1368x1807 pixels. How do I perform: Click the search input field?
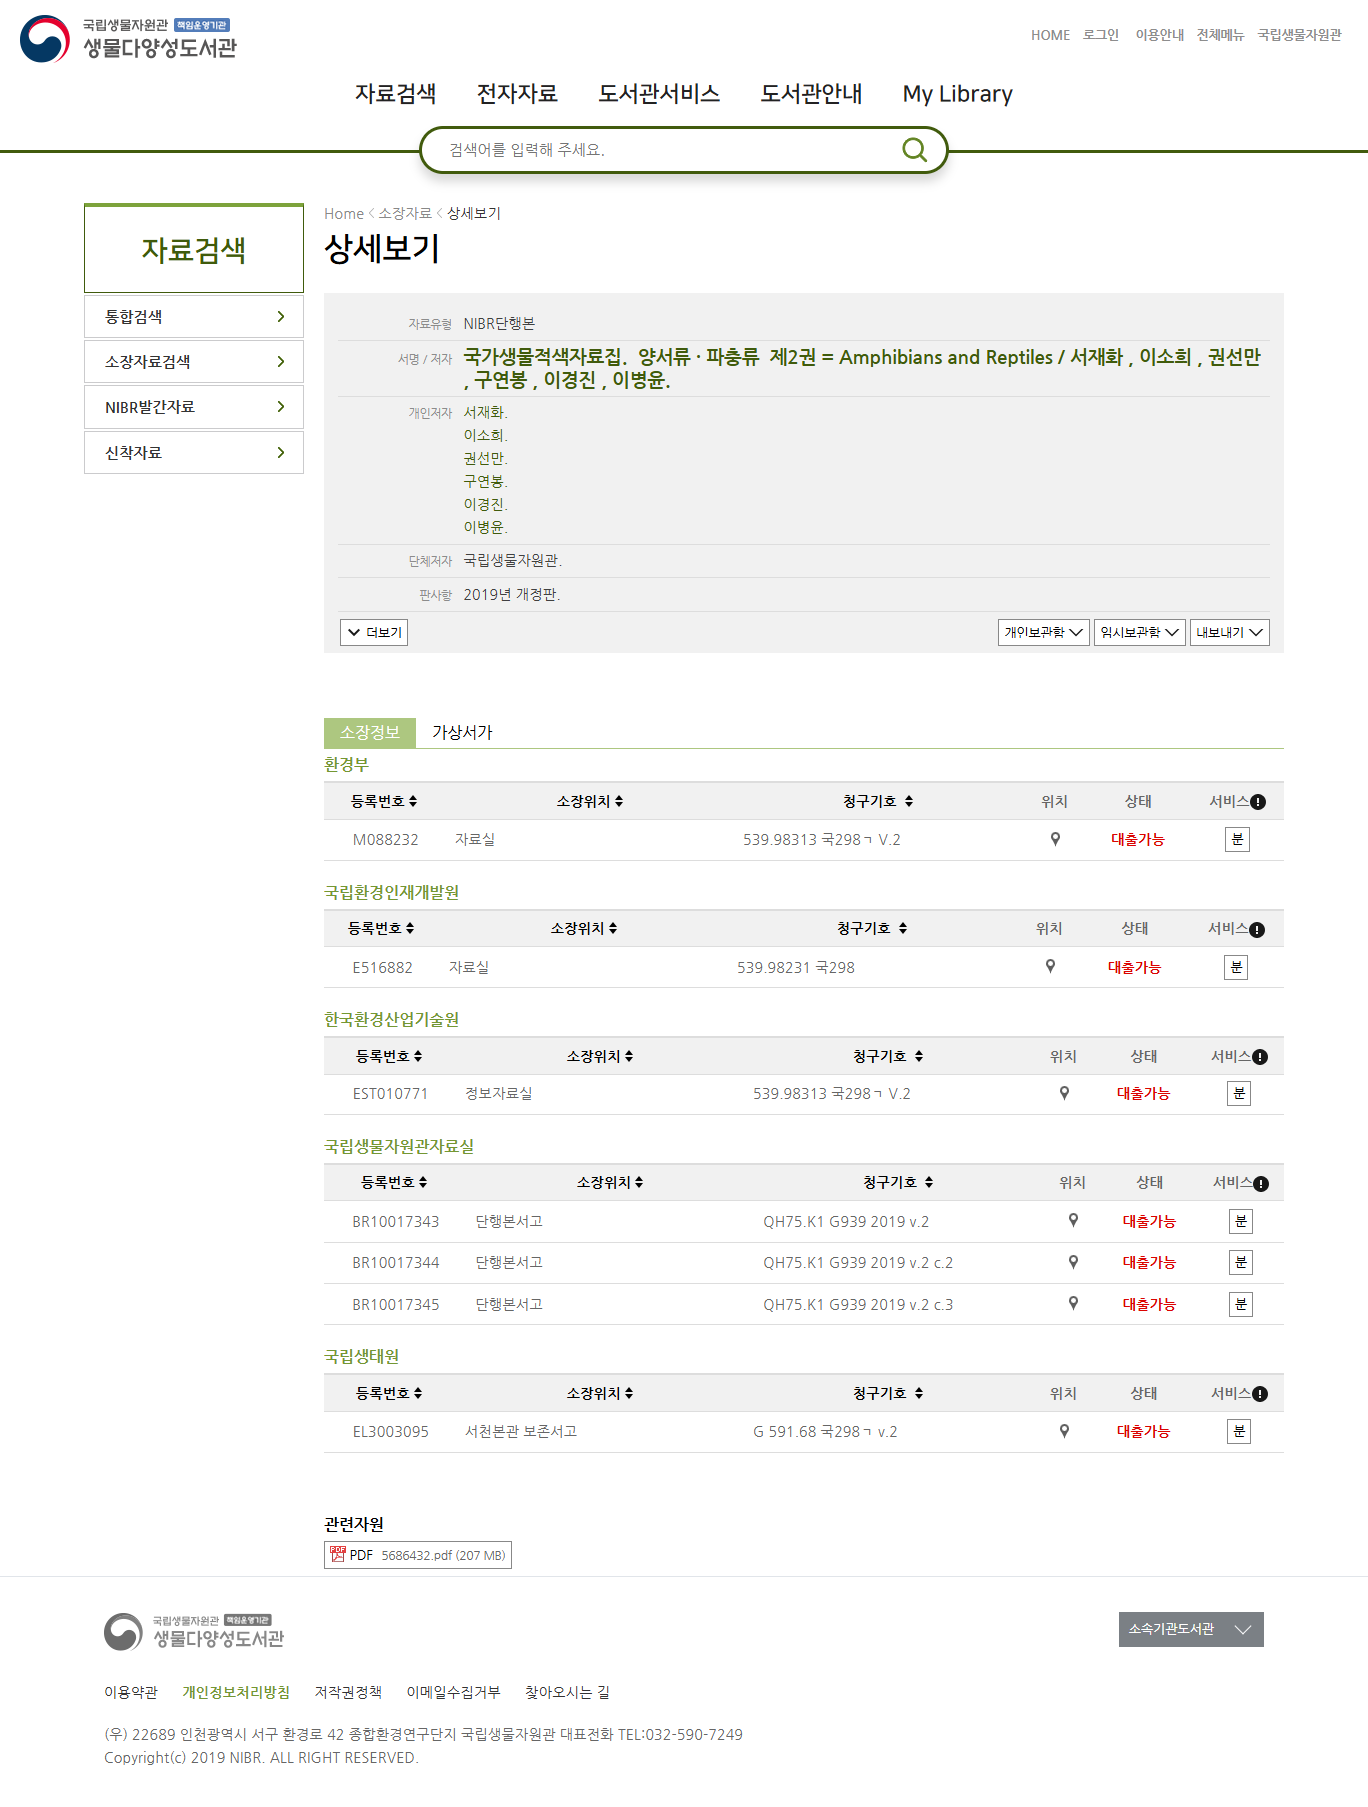click(660, 150)
